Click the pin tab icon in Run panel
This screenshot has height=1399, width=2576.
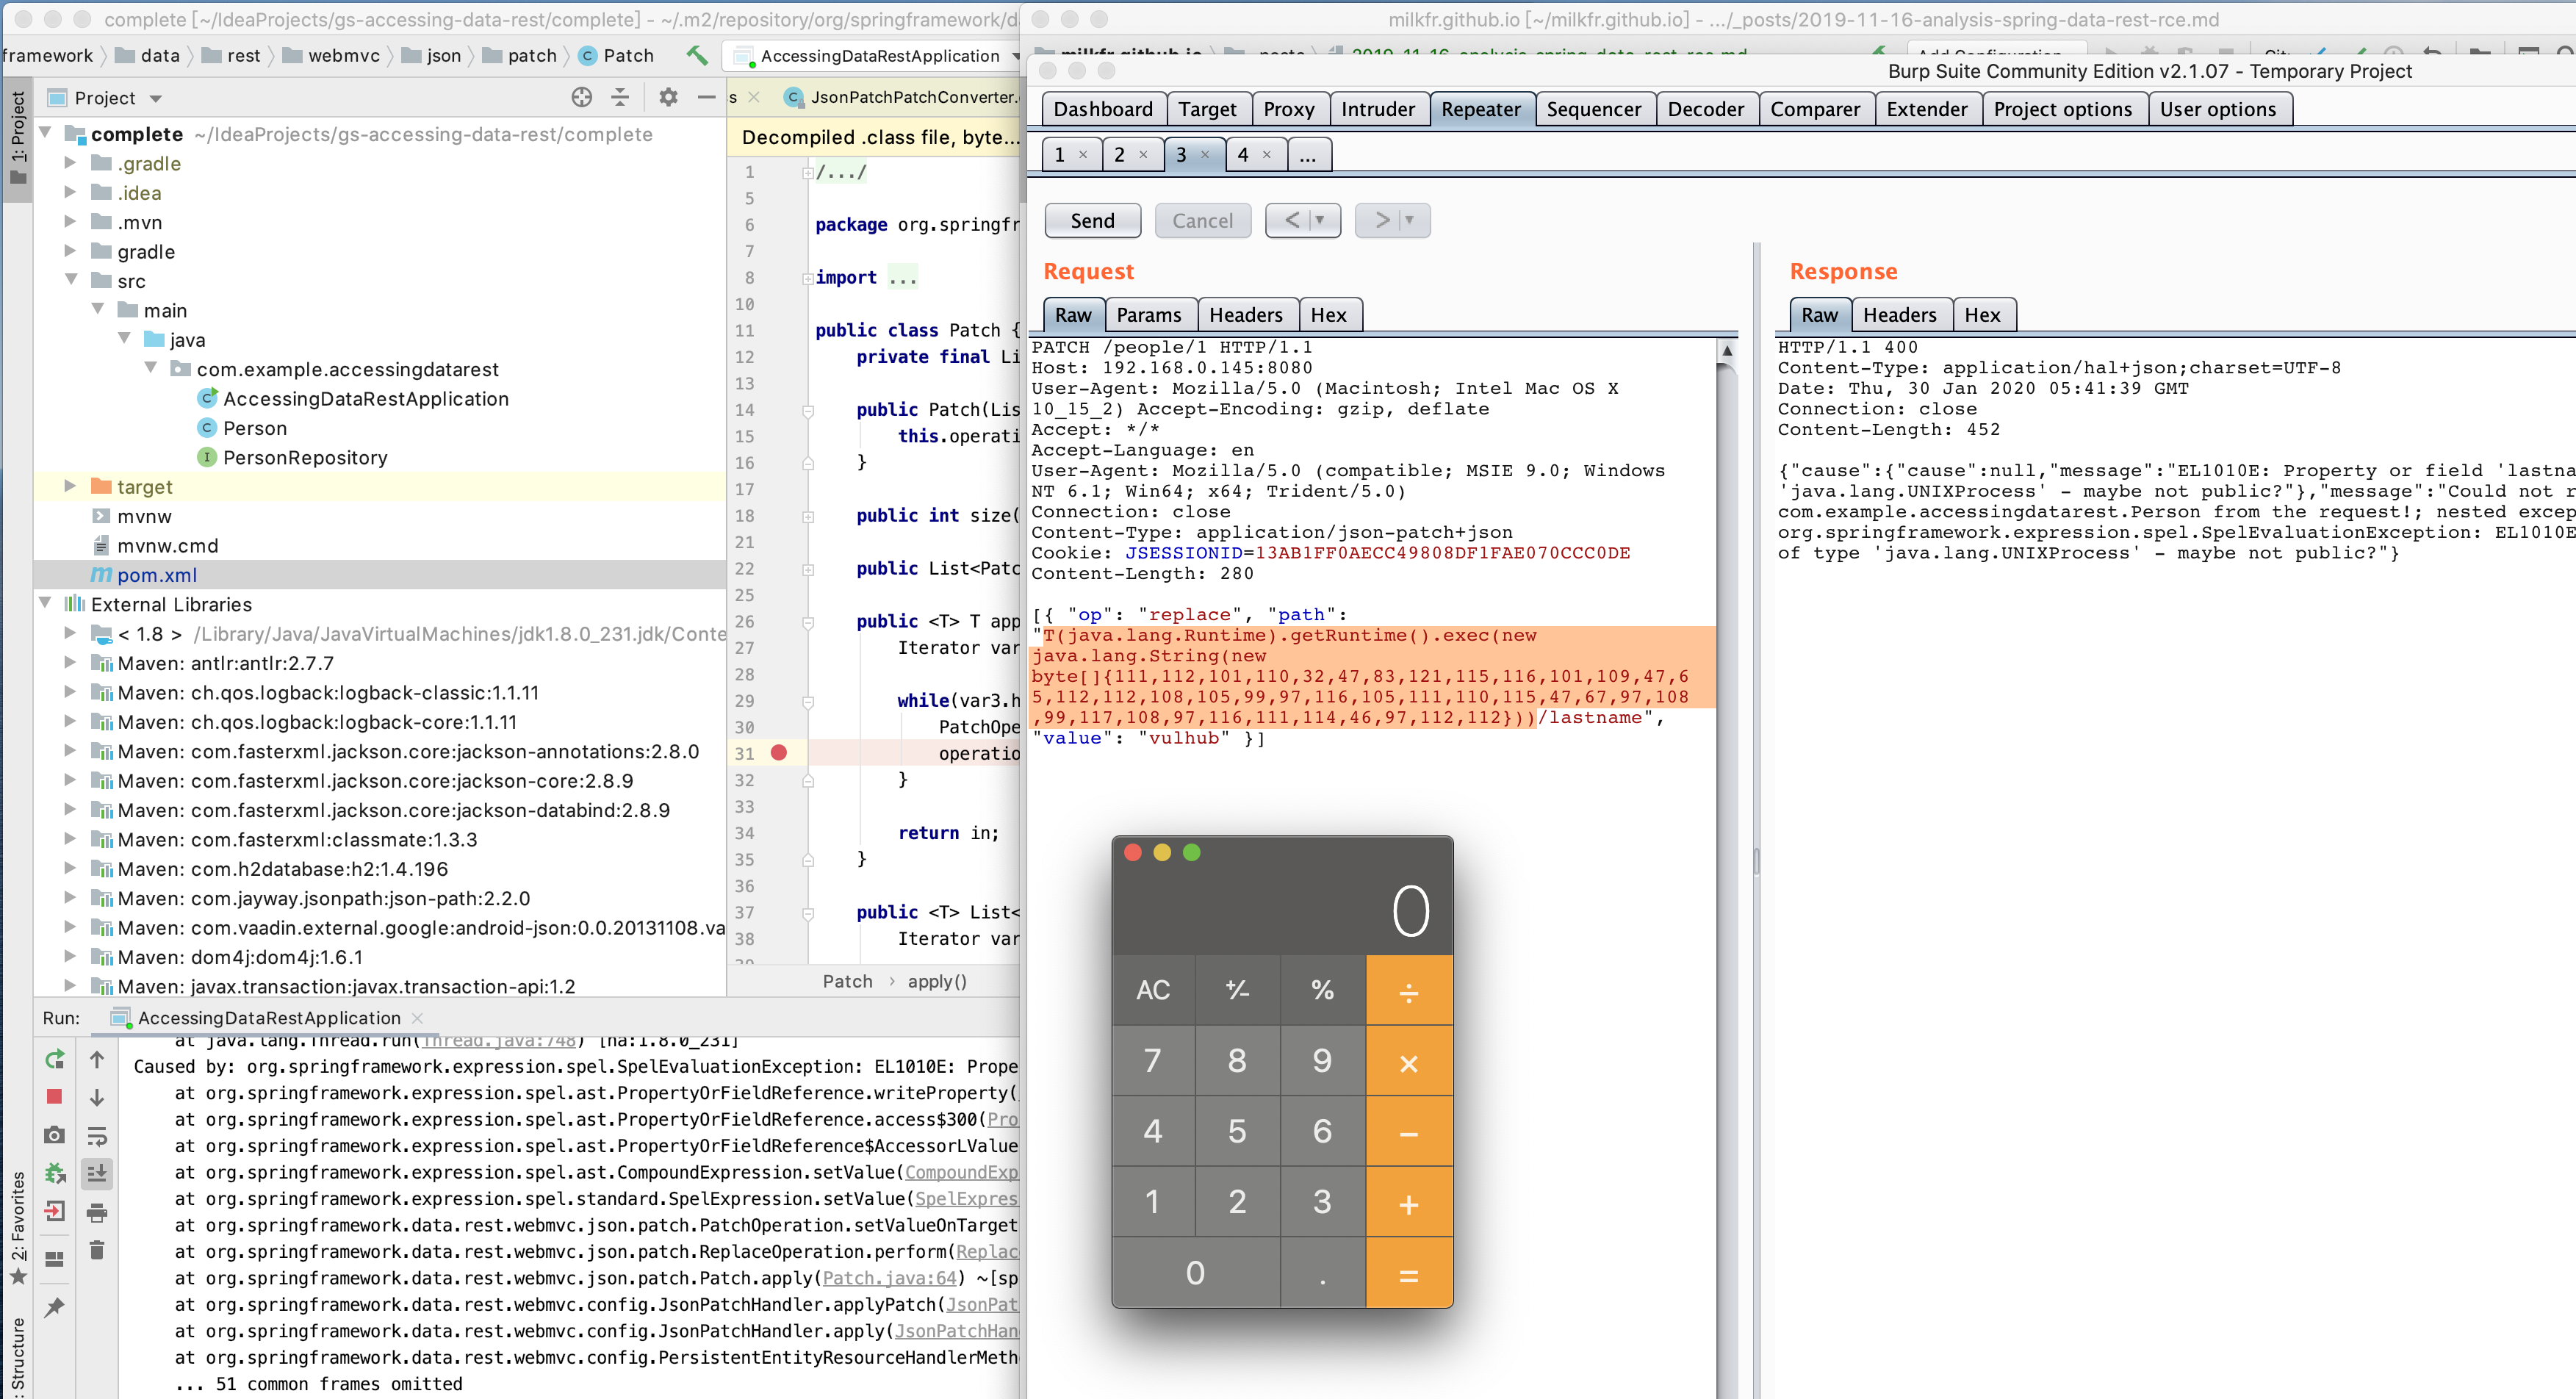pos(55,1307)
